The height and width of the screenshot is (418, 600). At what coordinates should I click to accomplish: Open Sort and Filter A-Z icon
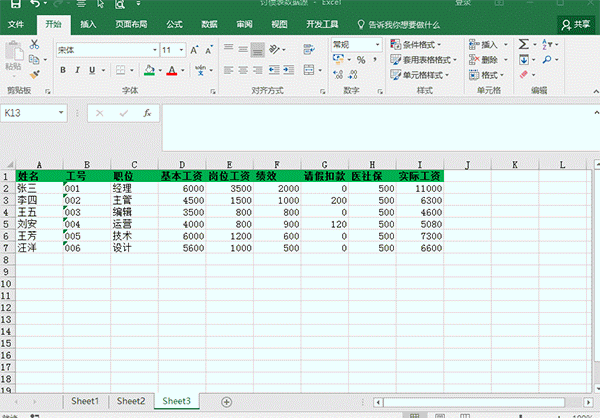[547, 44]
